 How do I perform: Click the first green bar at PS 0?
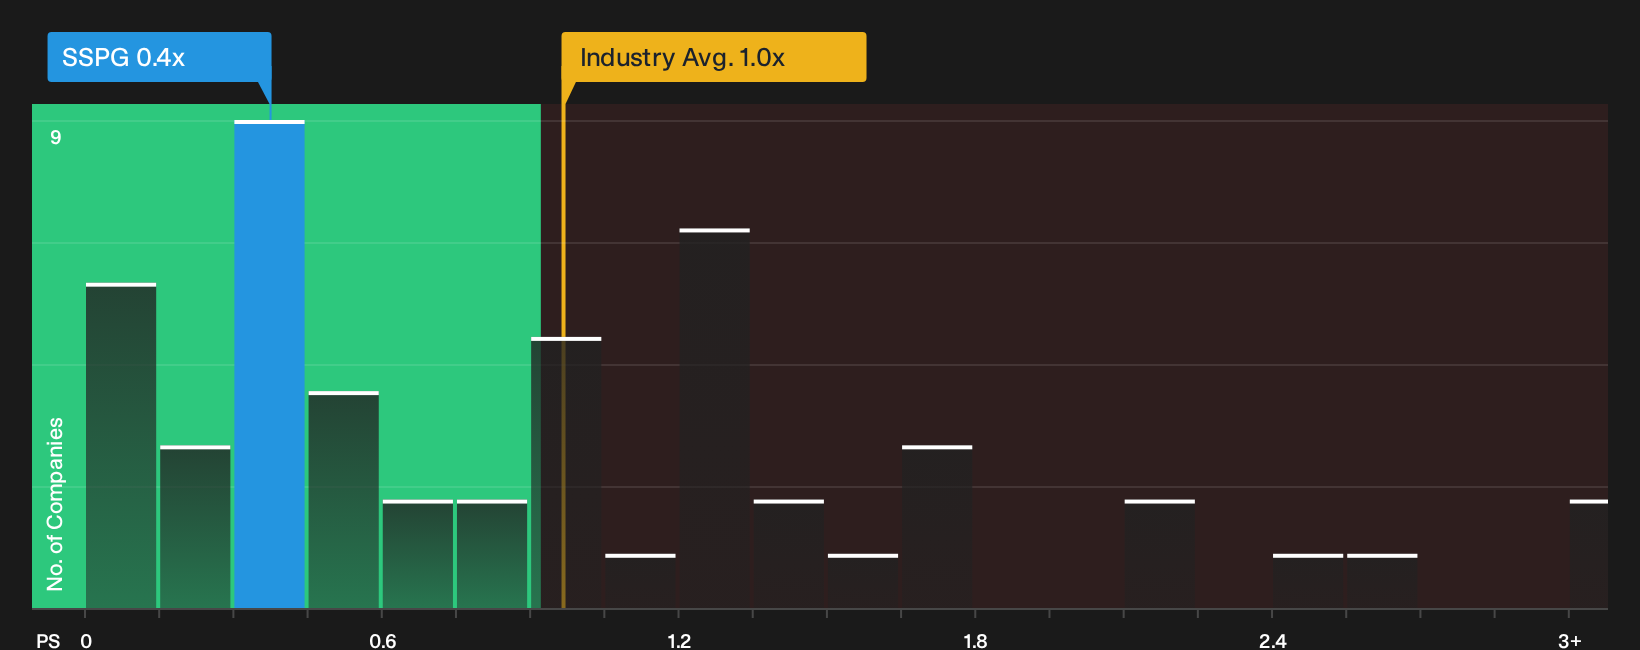(x=121, y=446)
